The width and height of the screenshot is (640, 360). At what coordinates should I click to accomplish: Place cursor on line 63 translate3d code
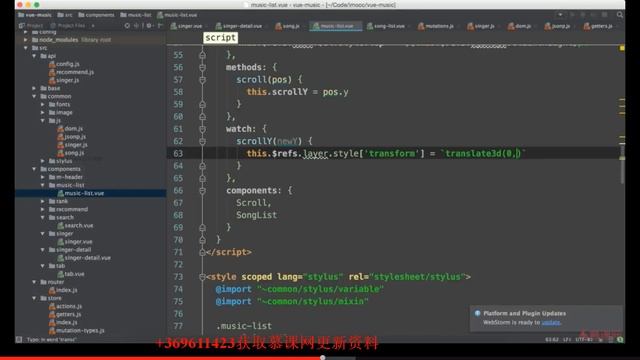(483, 153)
